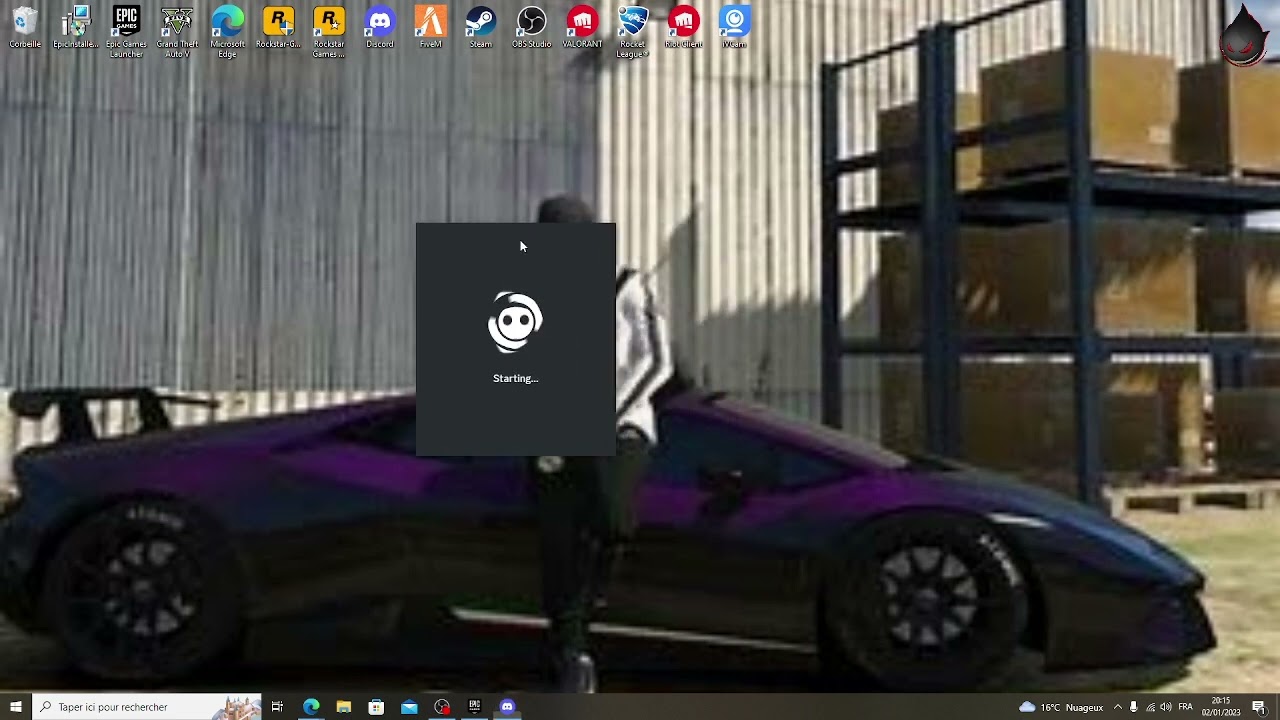Viewport: 1280px width, 720px height.
Task: Select the Rockstar Games... desktop shortcut
Action: (329, 32)
